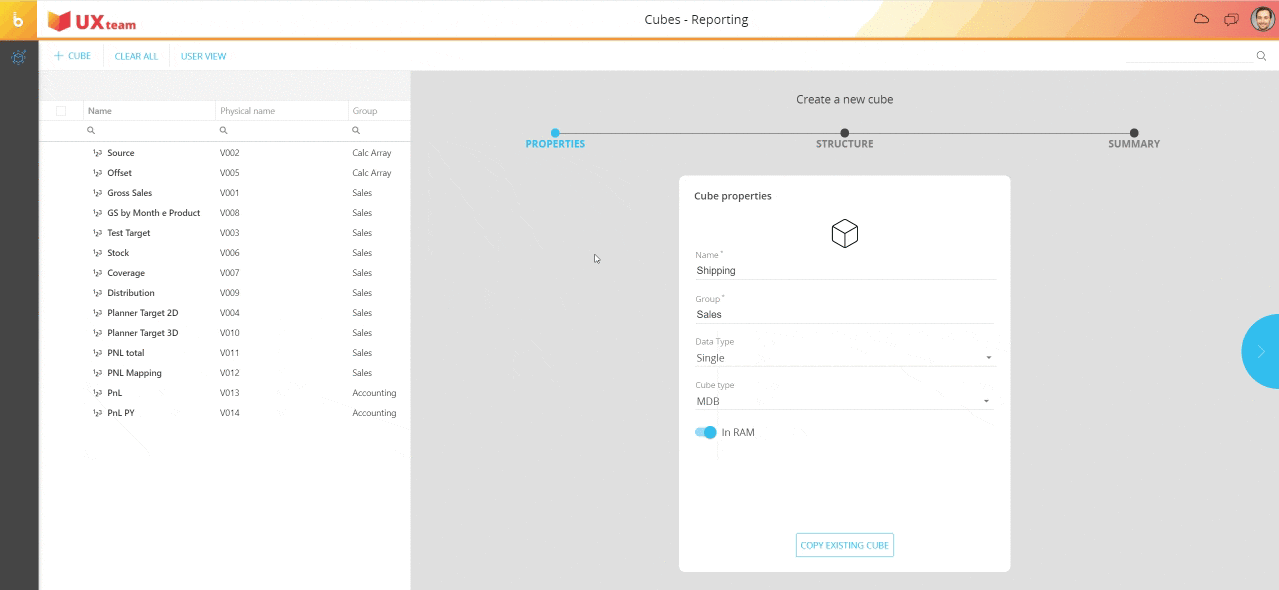The width and height of the screenshot is (1279, 590).
Task: Click the cloud icon in the header
Action: pos(1201,19)
